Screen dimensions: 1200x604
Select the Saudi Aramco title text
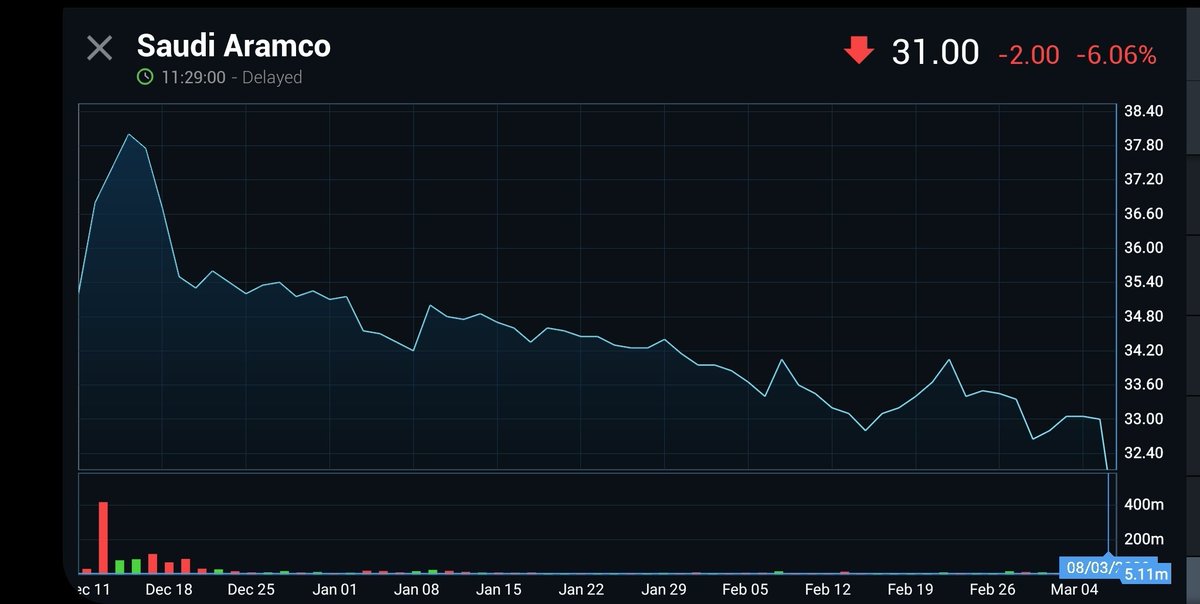[x=233, y=45]
